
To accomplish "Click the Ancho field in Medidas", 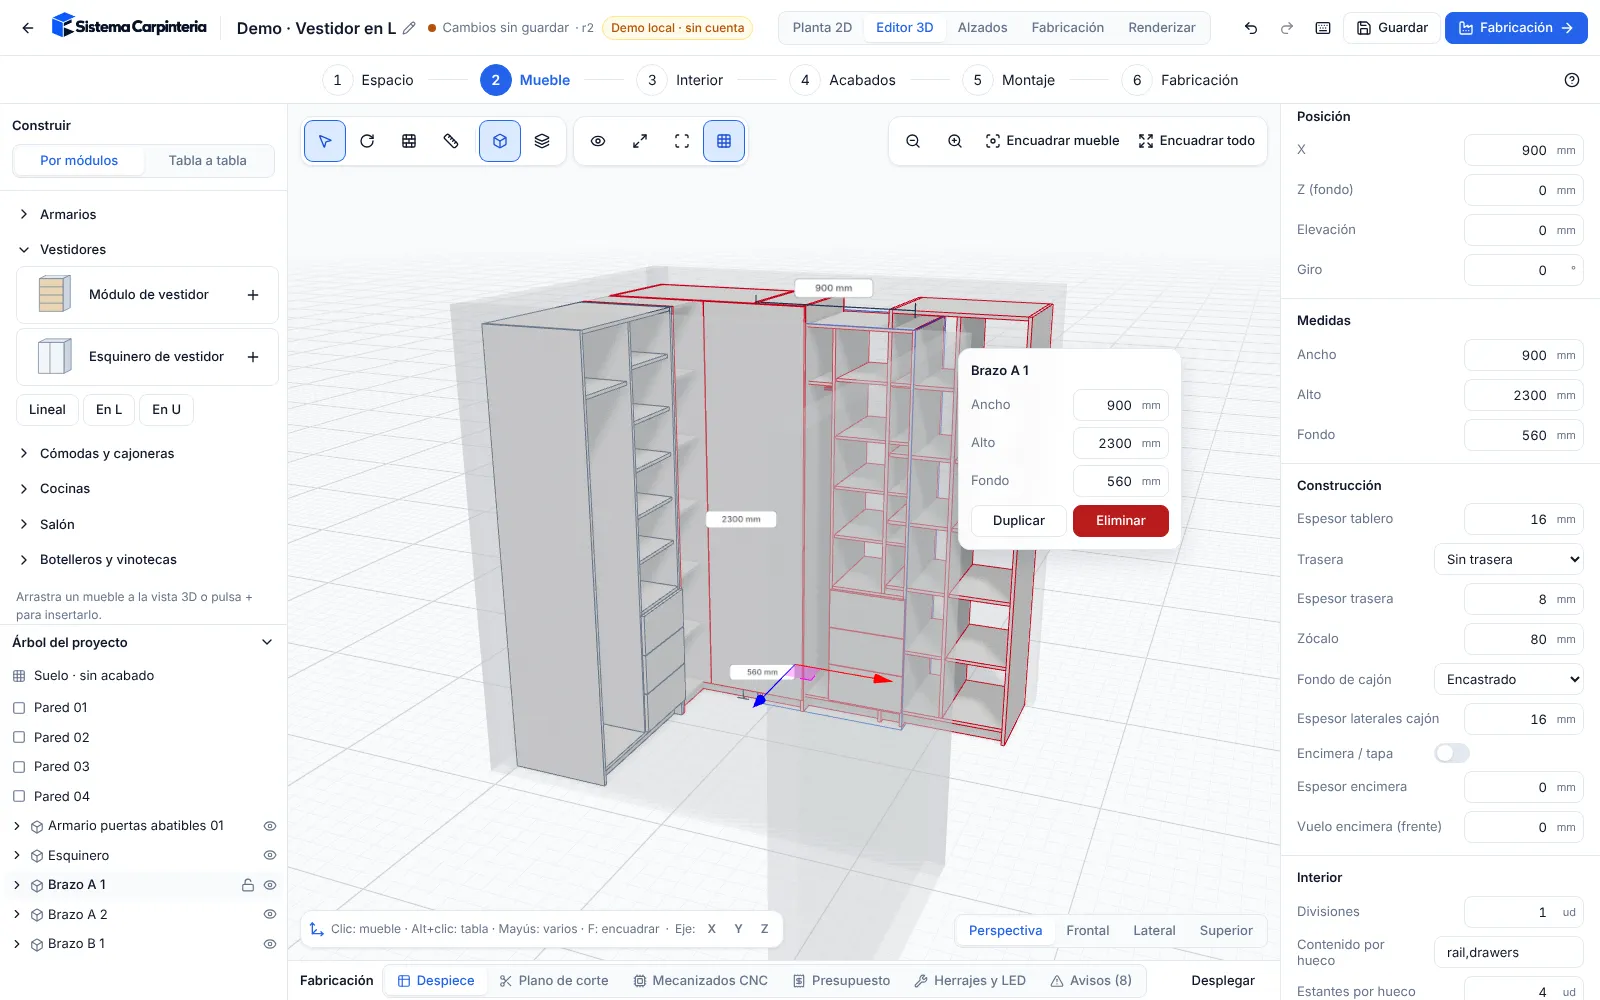I will coord(1524,355).
